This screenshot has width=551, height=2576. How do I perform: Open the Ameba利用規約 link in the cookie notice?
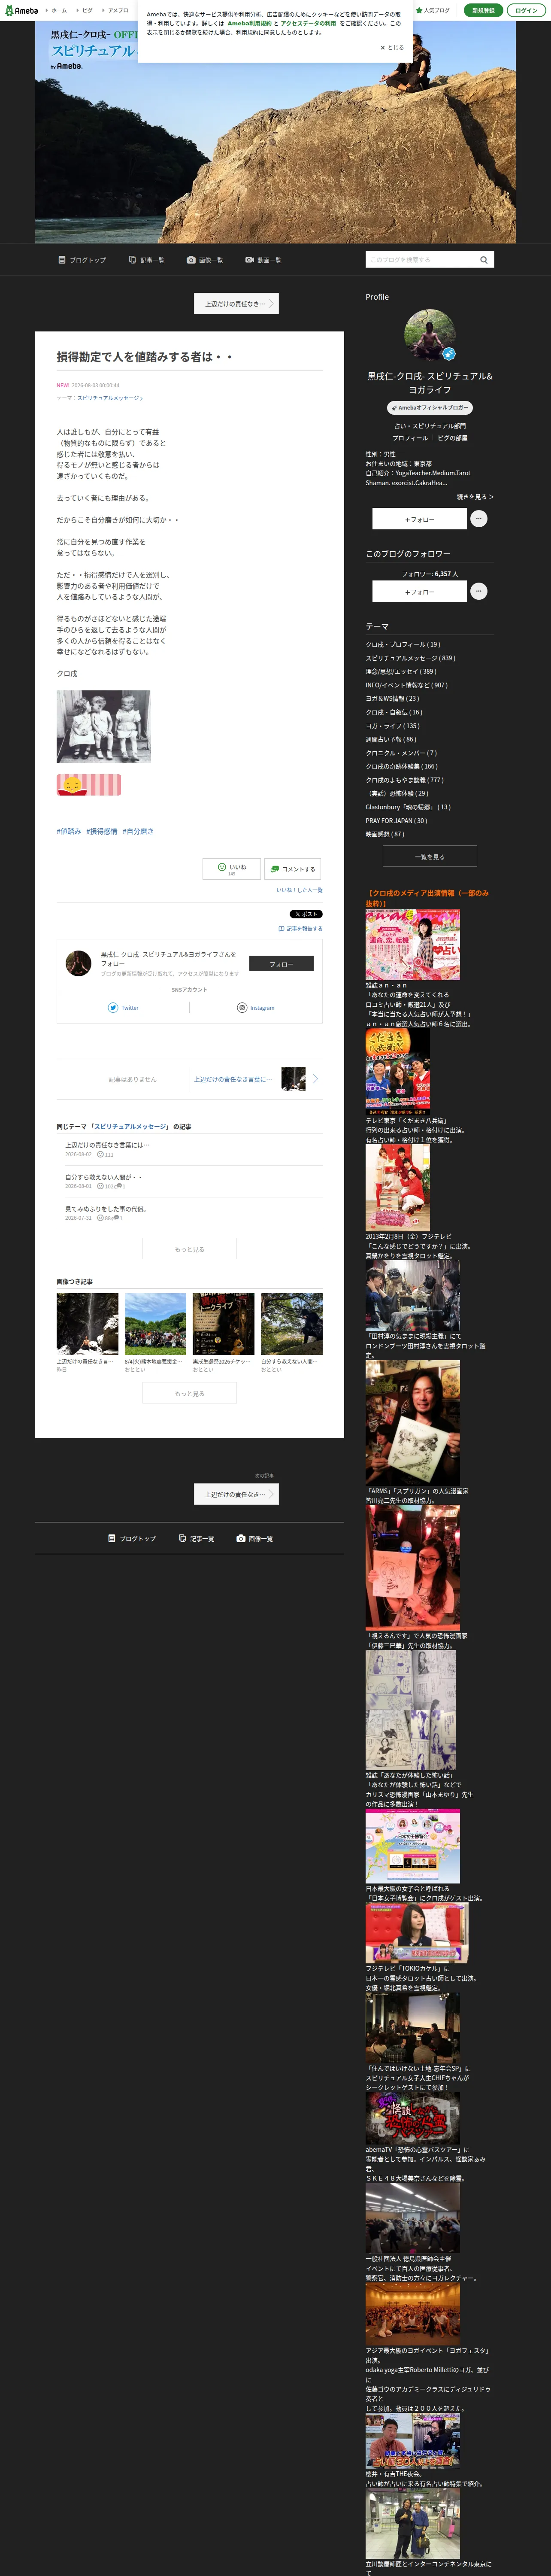(249, 23)
